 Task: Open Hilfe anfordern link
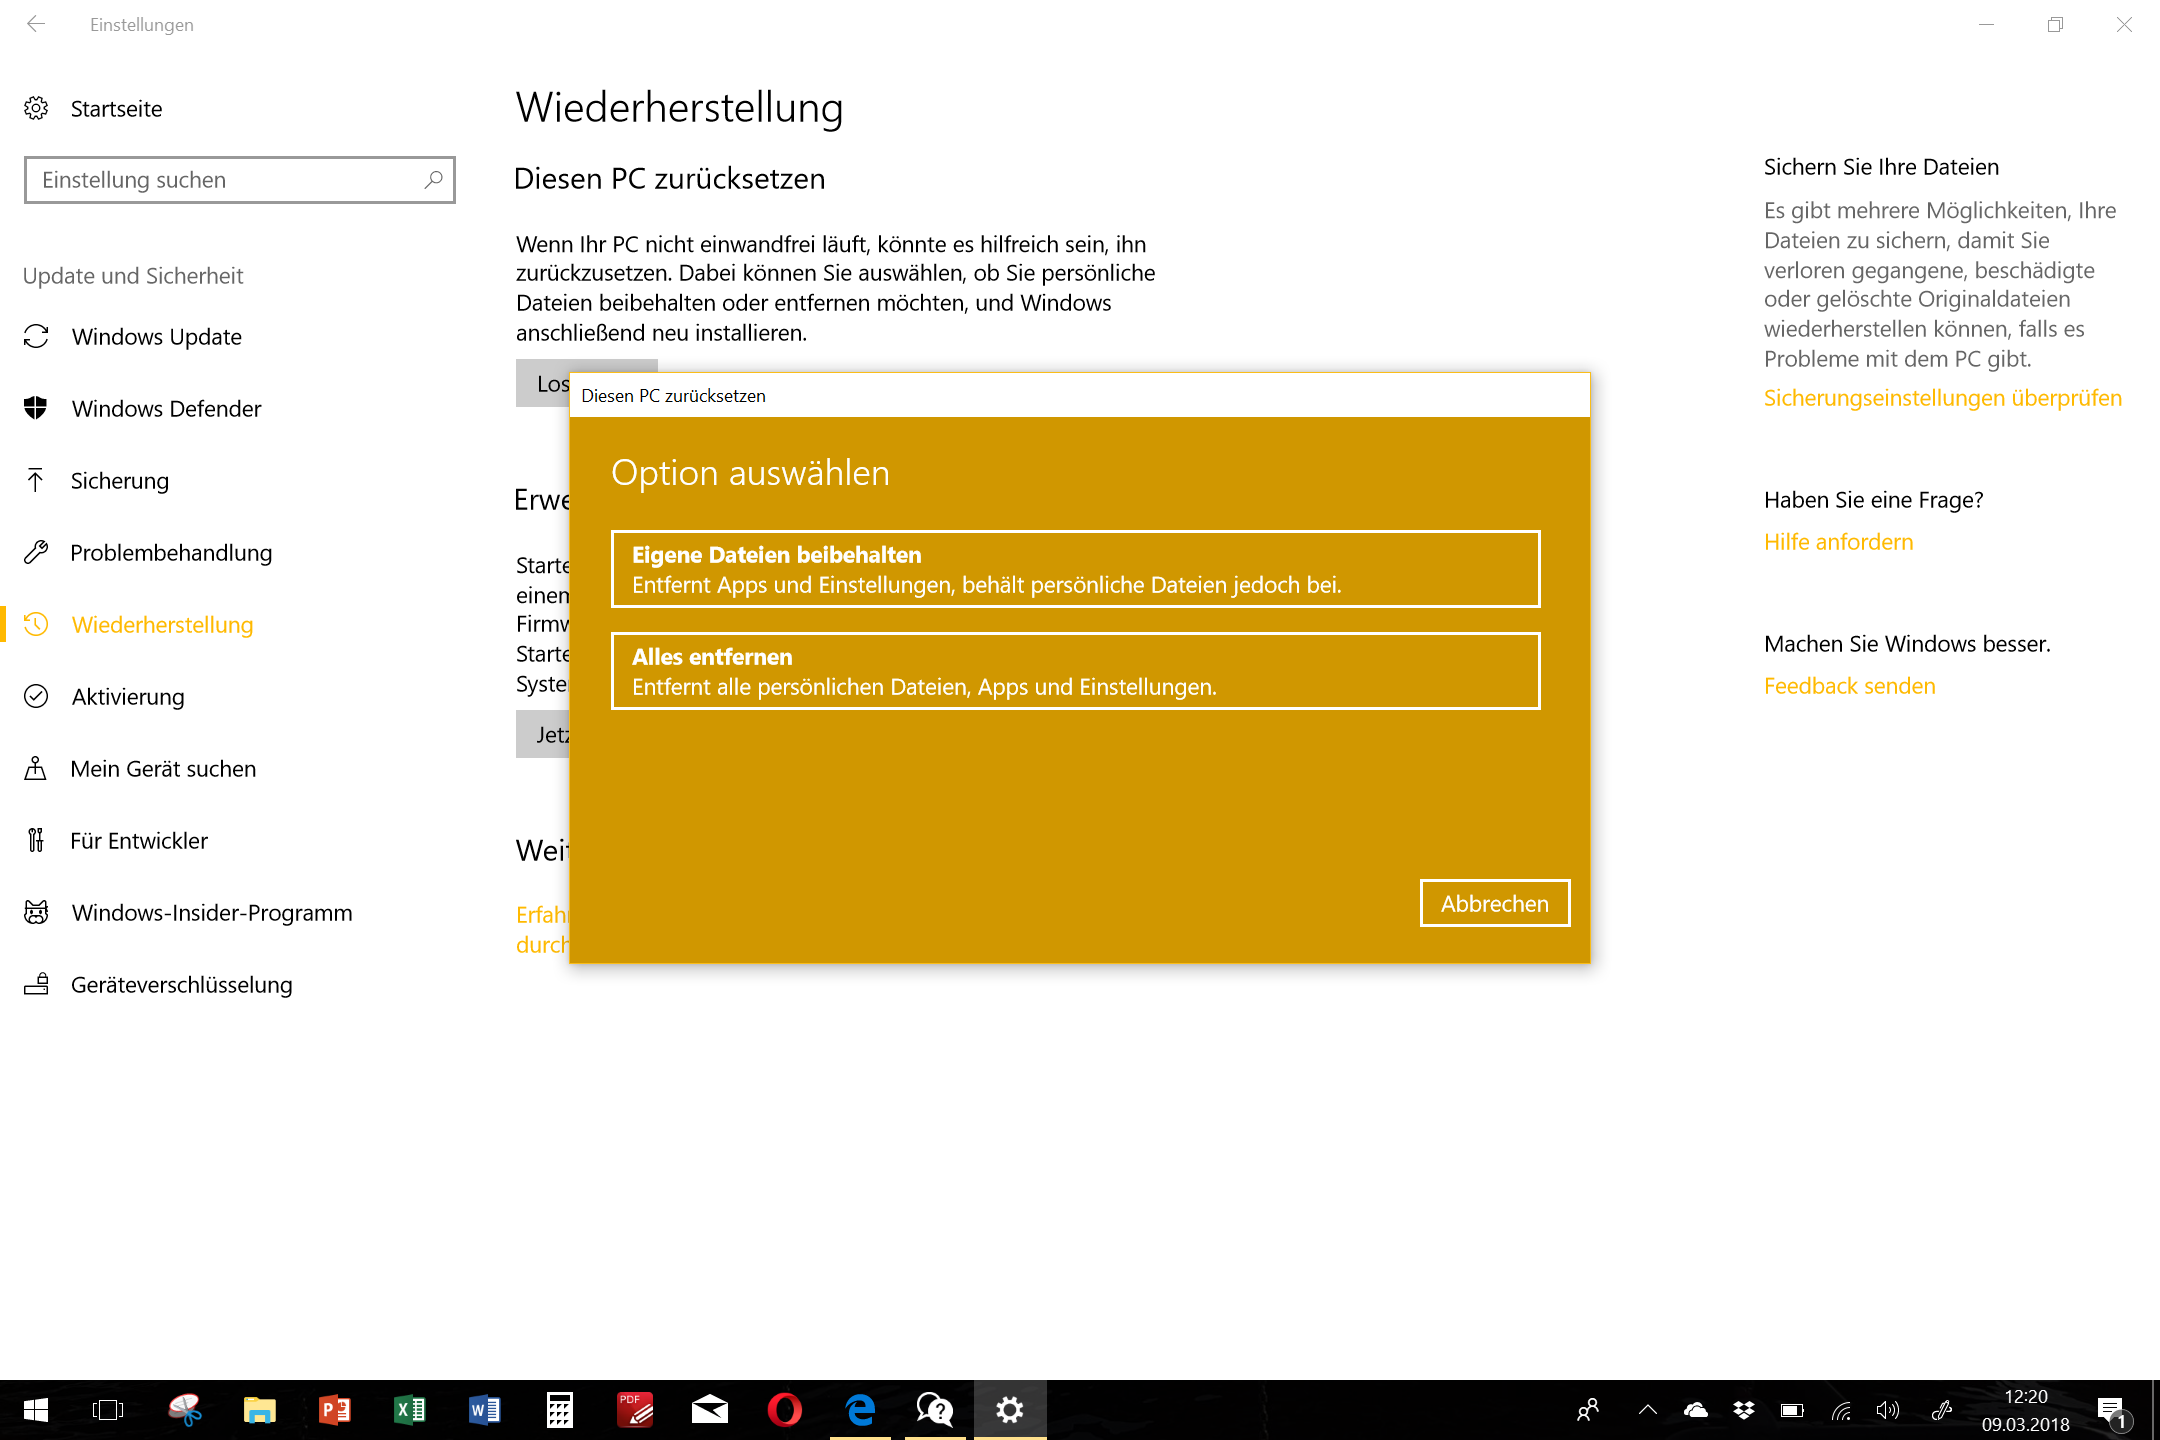pyautogui.click(x=1838, y=542)
